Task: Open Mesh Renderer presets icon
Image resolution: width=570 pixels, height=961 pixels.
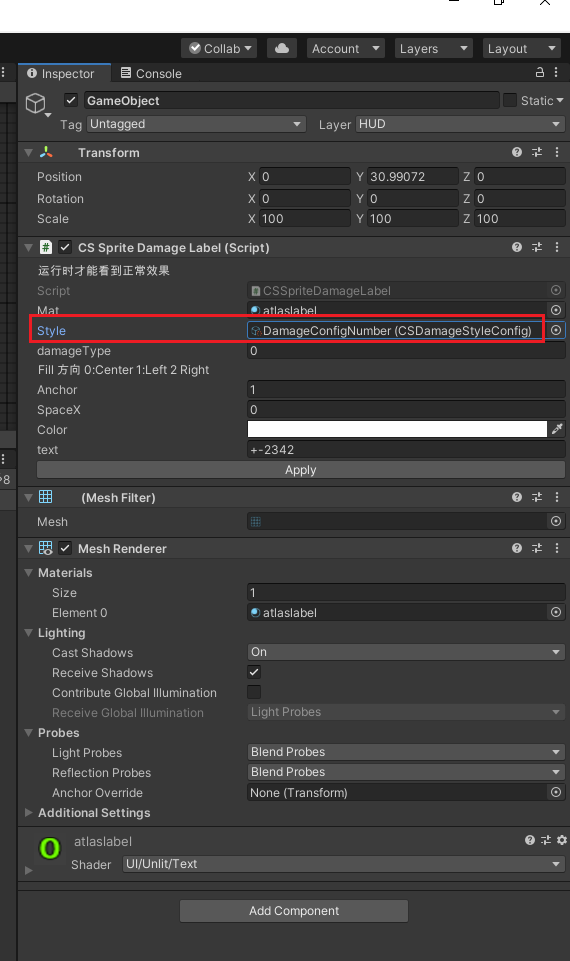Action: click(537, 548)
